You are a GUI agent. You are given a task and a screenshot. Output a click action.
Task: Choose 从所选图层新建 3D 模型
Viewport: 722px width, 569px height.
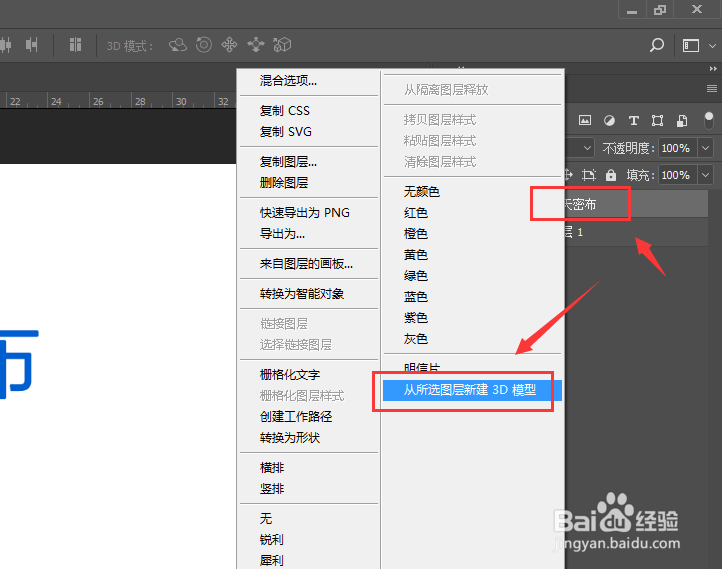pyautogui.click(x=472, y=390)
